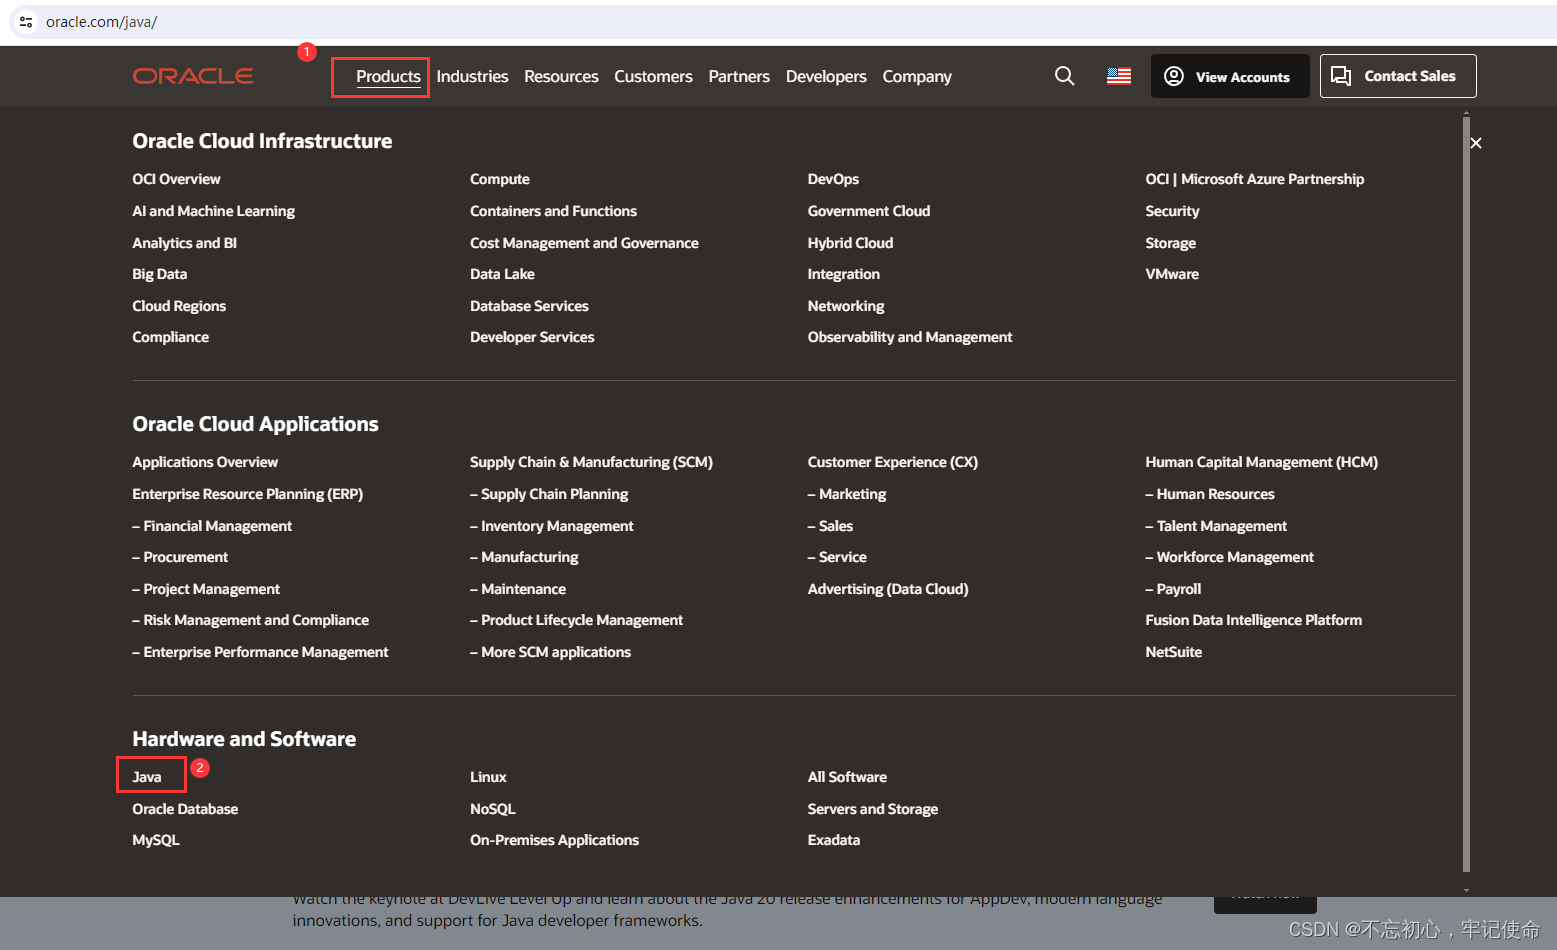Go to Exadata
Viewport: 1557px width, 950px height.
[834, 840]
